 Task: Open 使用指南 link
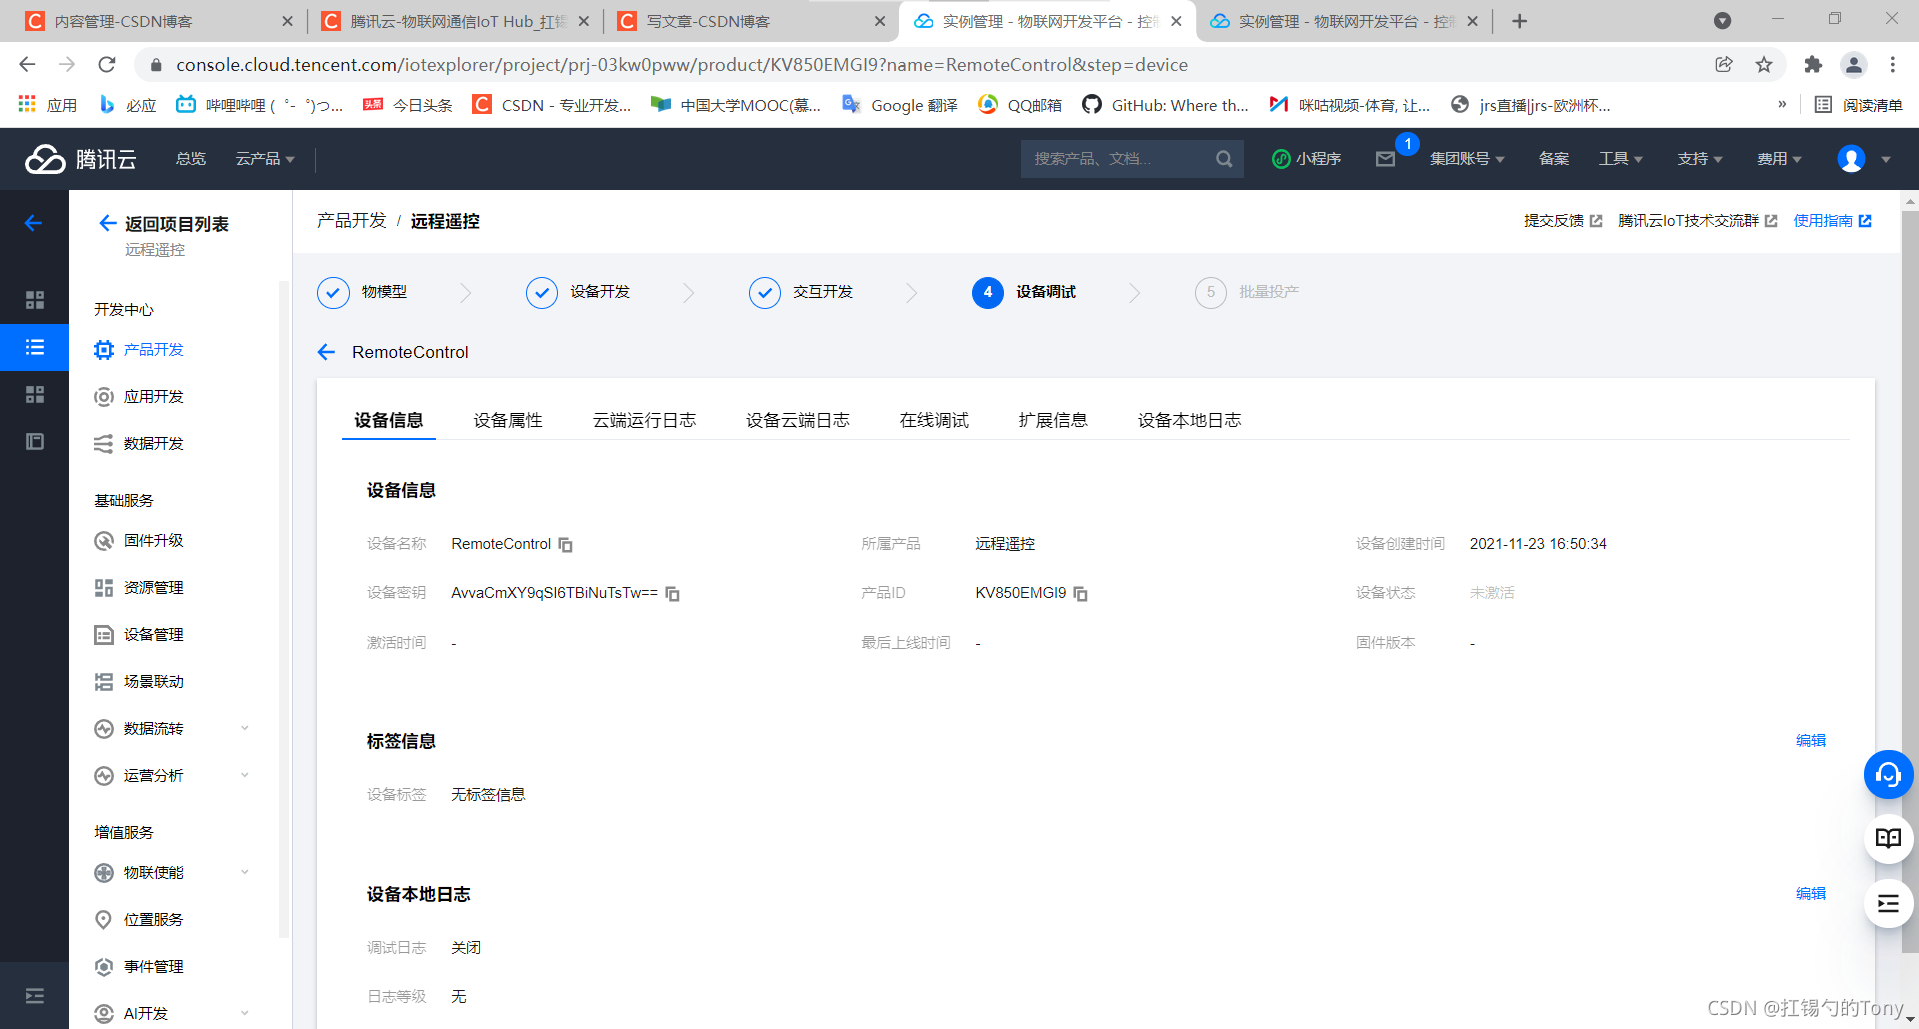(x=1832, y=221)
